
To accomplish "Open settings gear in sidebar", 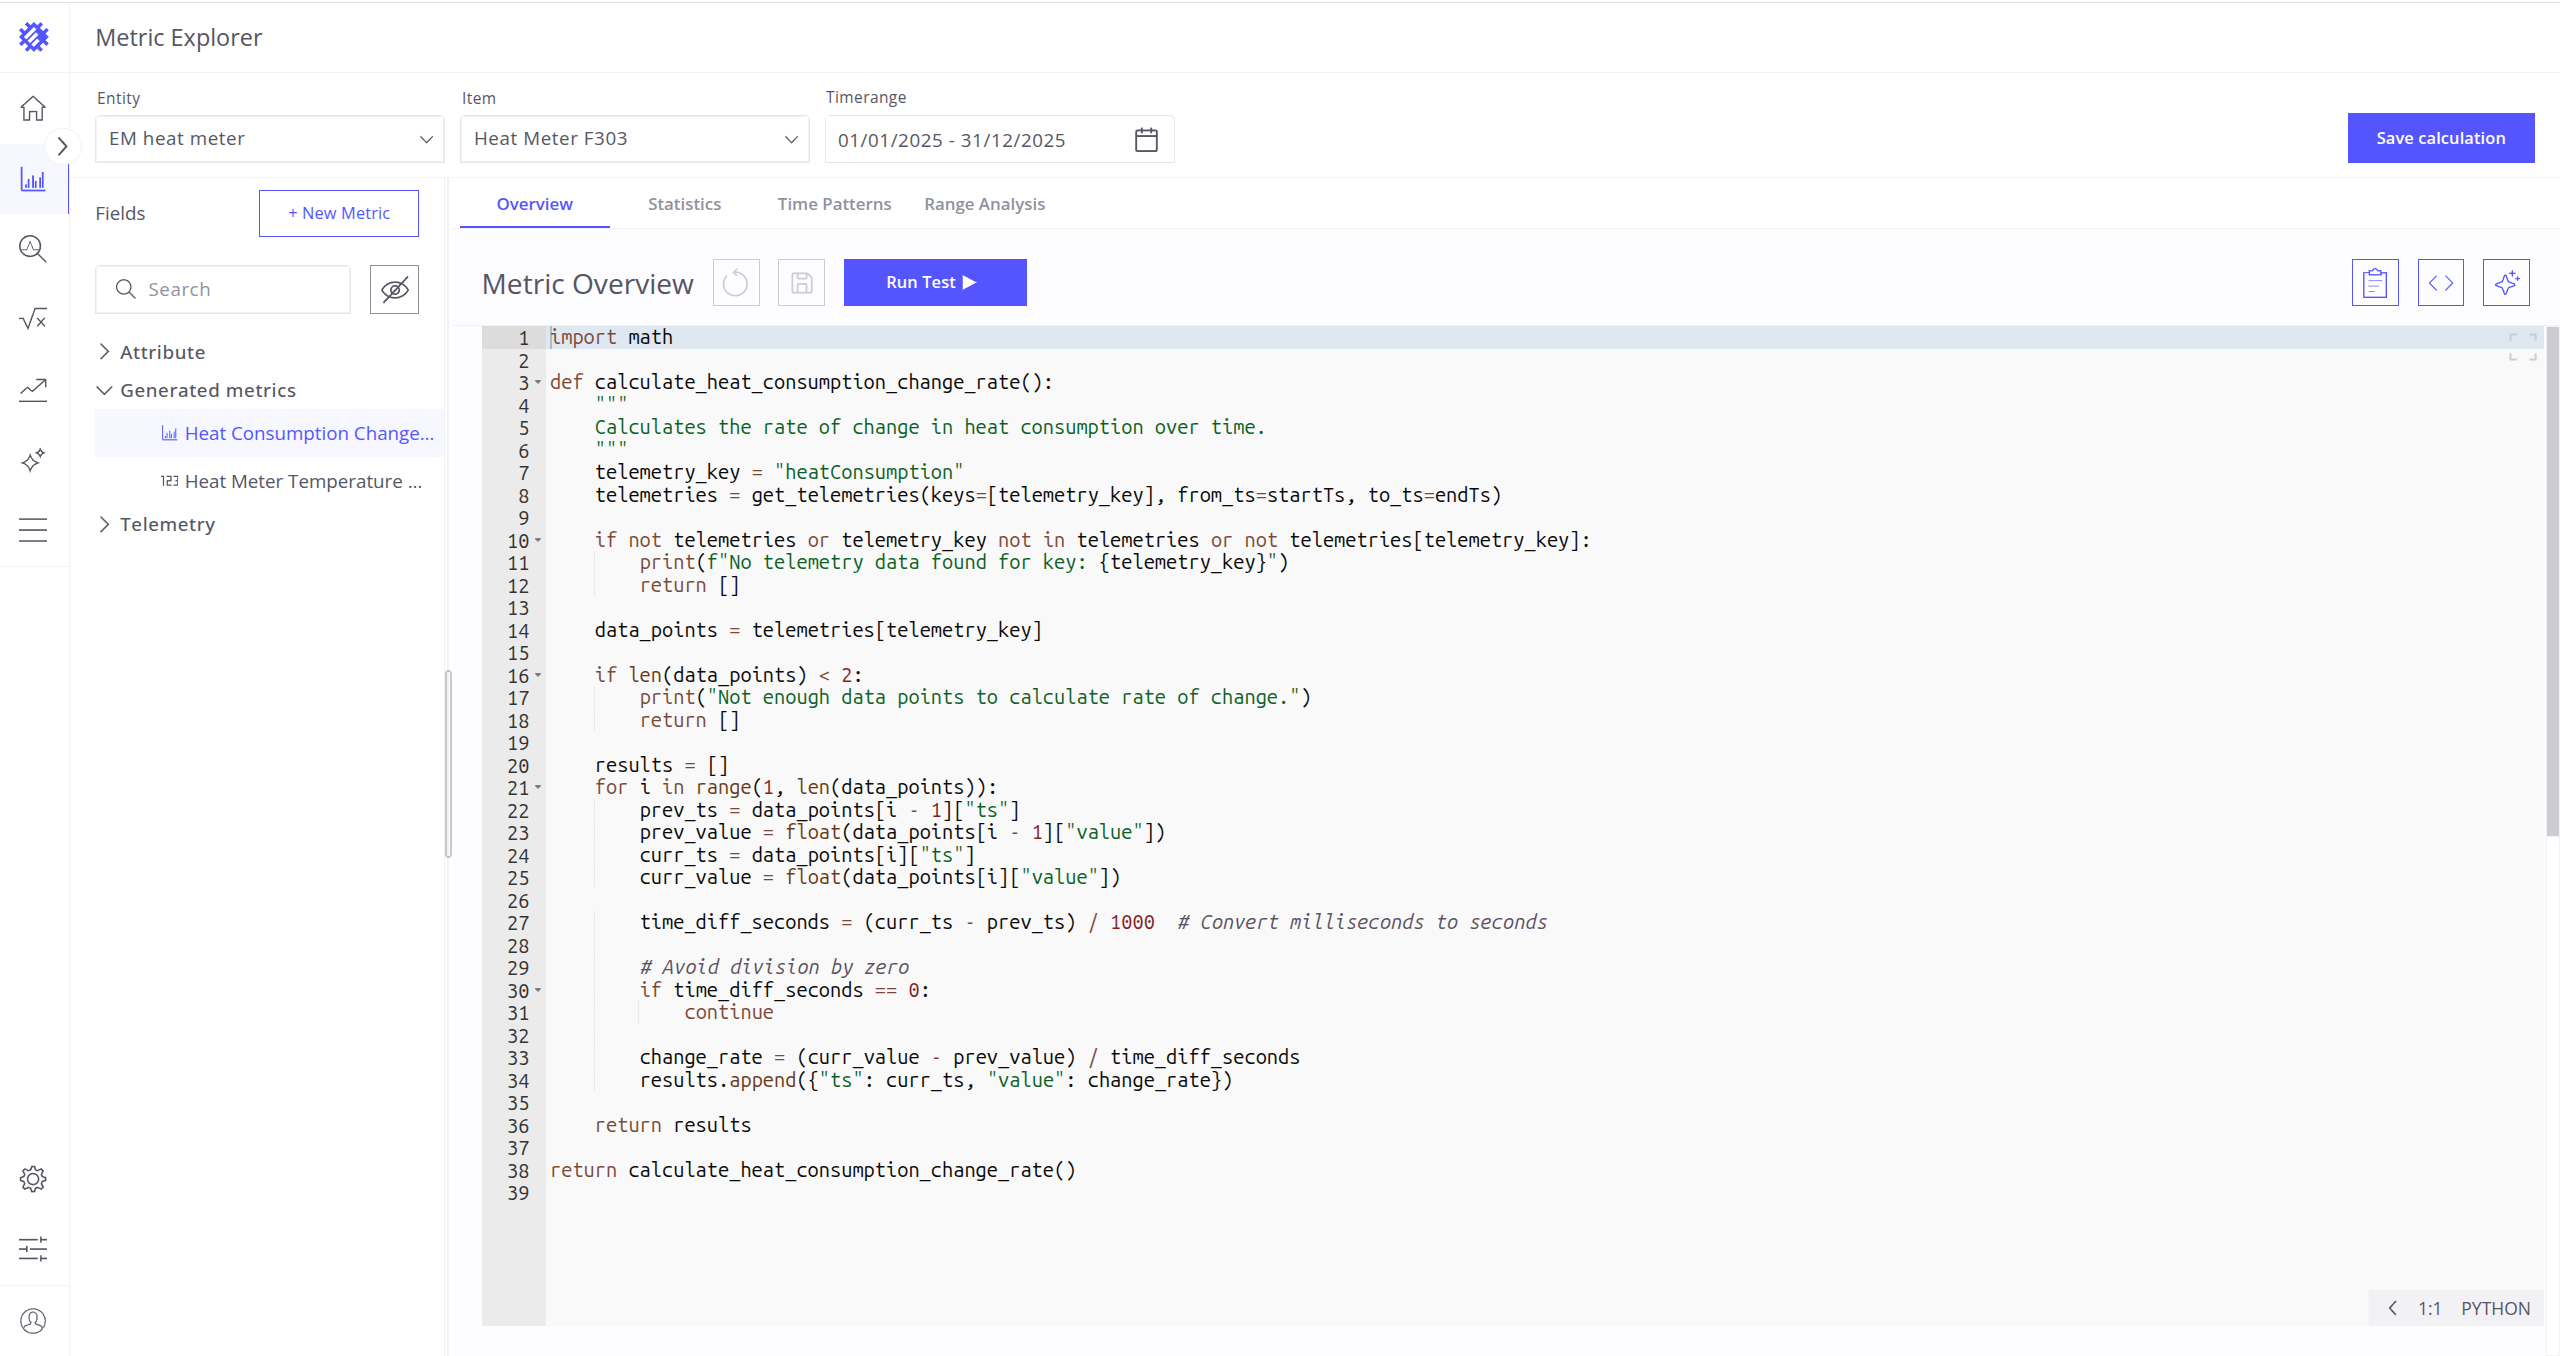I will coord(33,1179).
